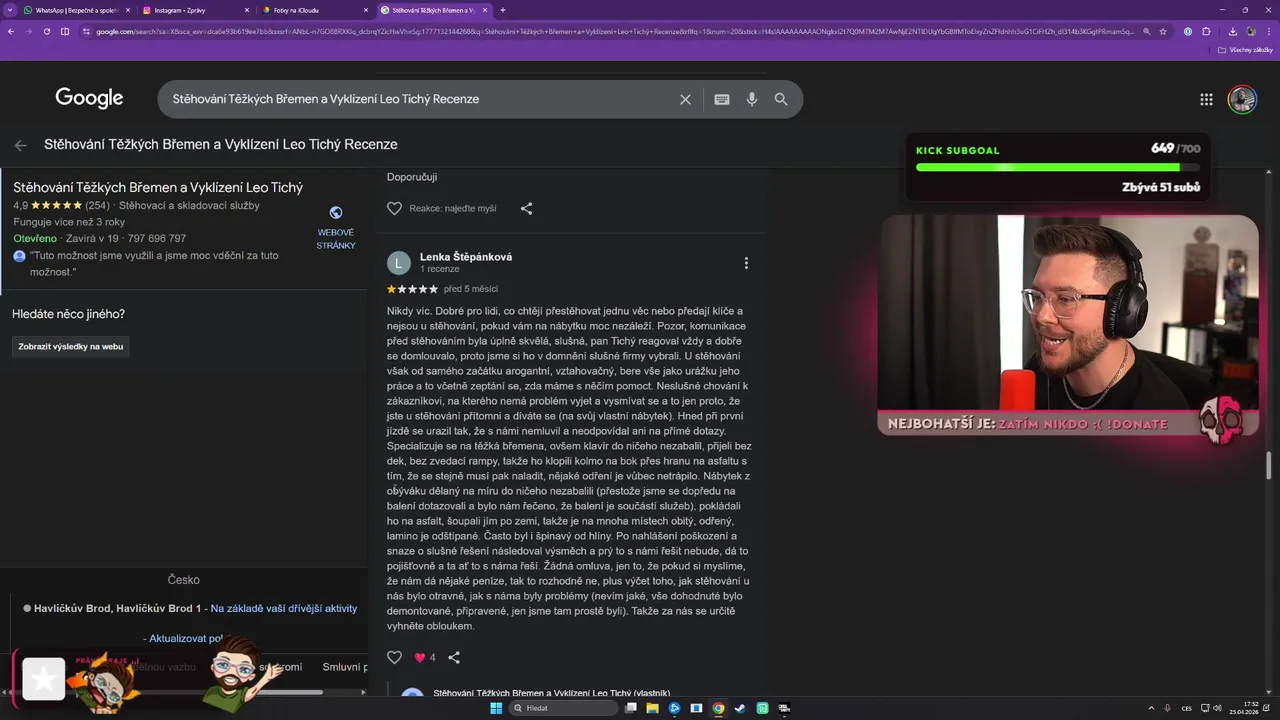Click the browser reload button
Viewport: 1280px width, 720px height.
(x=46, y=31)
